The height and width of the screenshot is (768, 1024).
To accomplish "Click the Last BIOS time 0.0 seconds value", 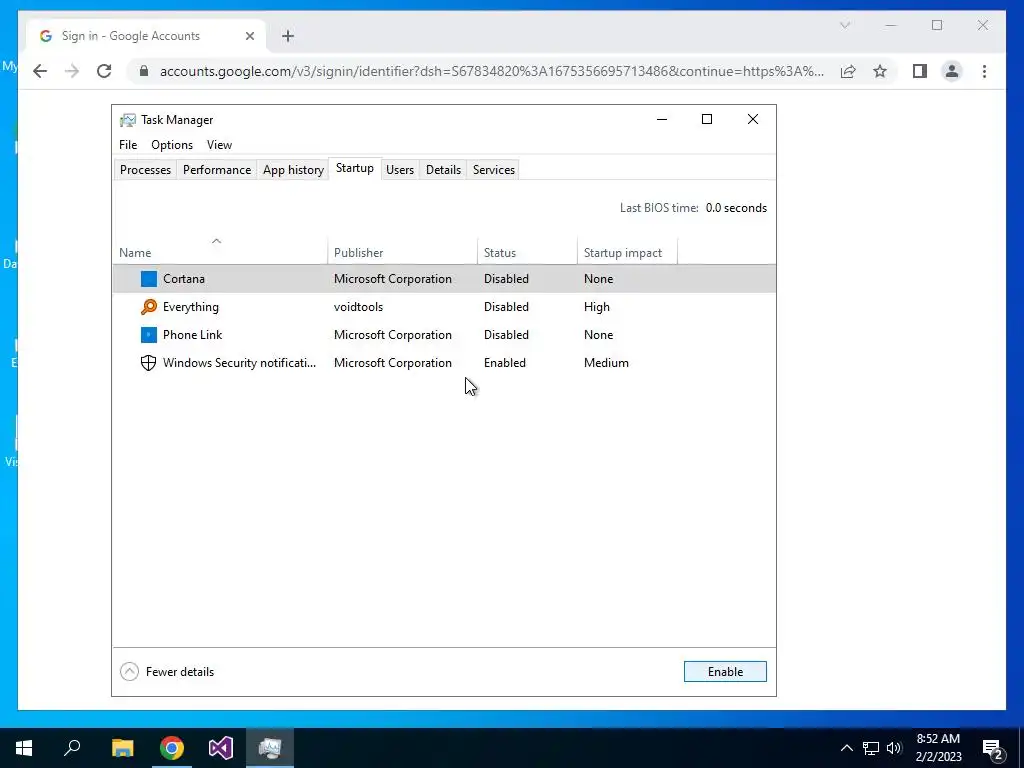I will click(x=736, y=208).
